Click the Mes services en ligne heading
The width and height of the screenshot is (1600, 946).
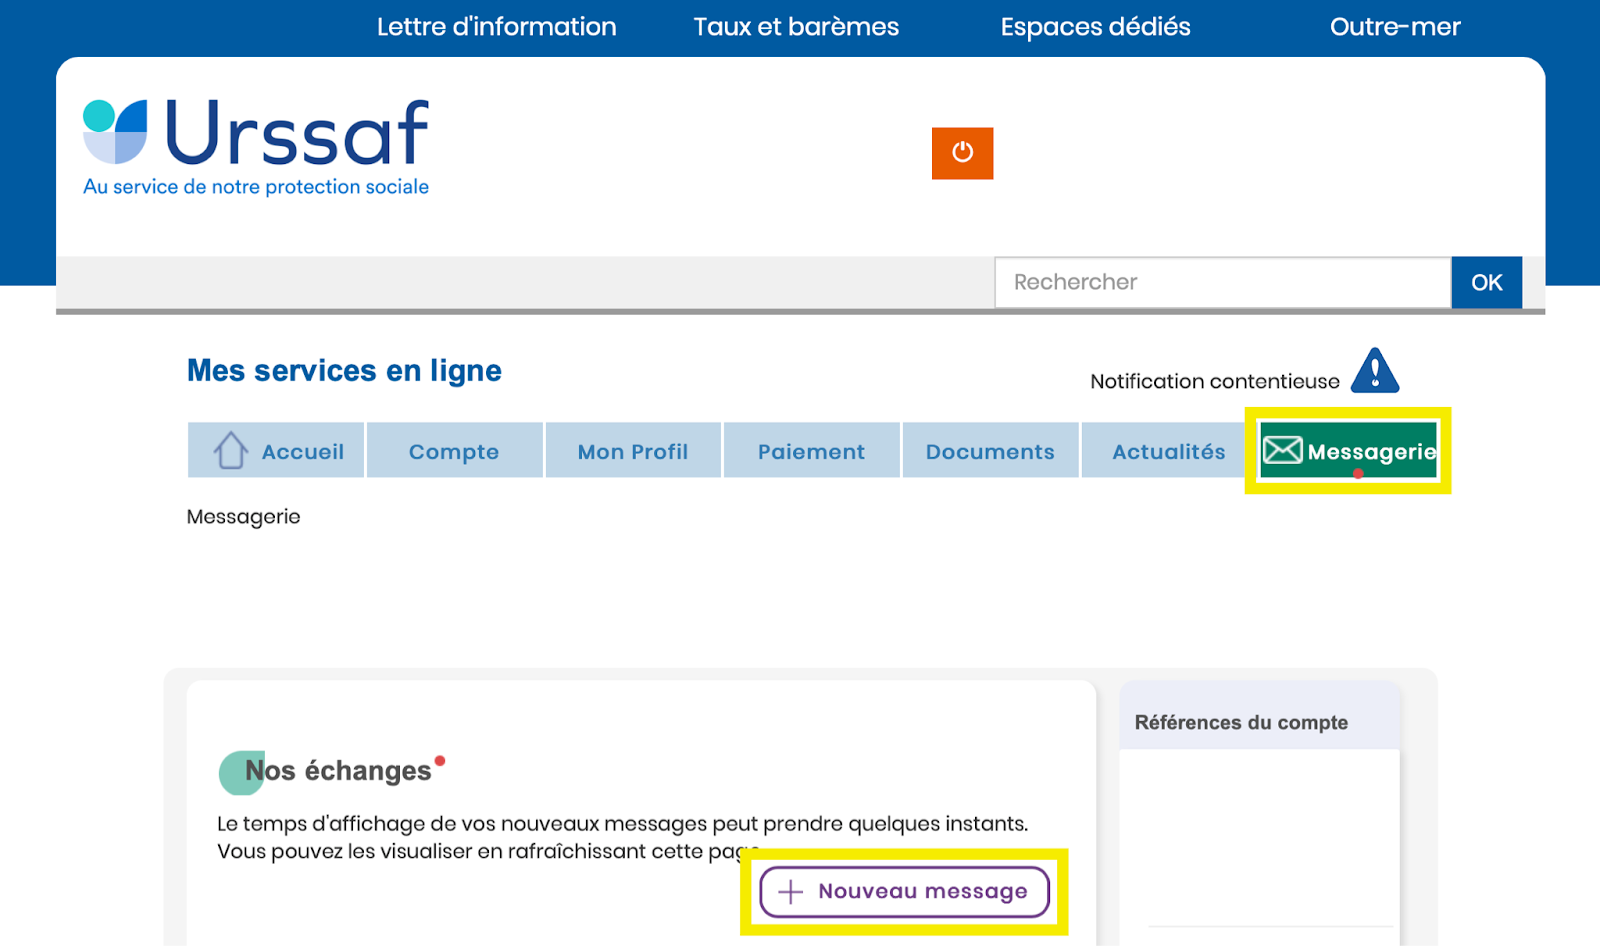point(344,370)
